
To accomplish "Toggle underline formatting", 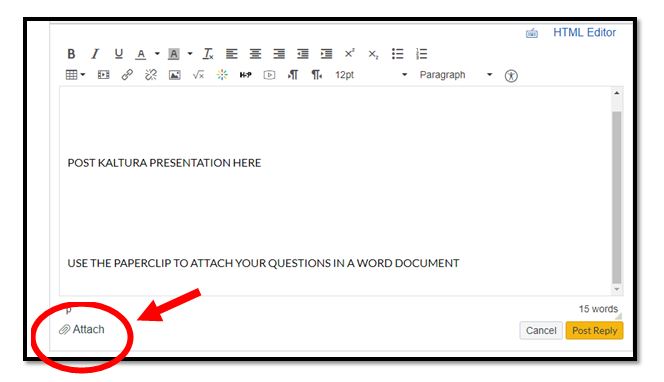I will pos(119,54).
